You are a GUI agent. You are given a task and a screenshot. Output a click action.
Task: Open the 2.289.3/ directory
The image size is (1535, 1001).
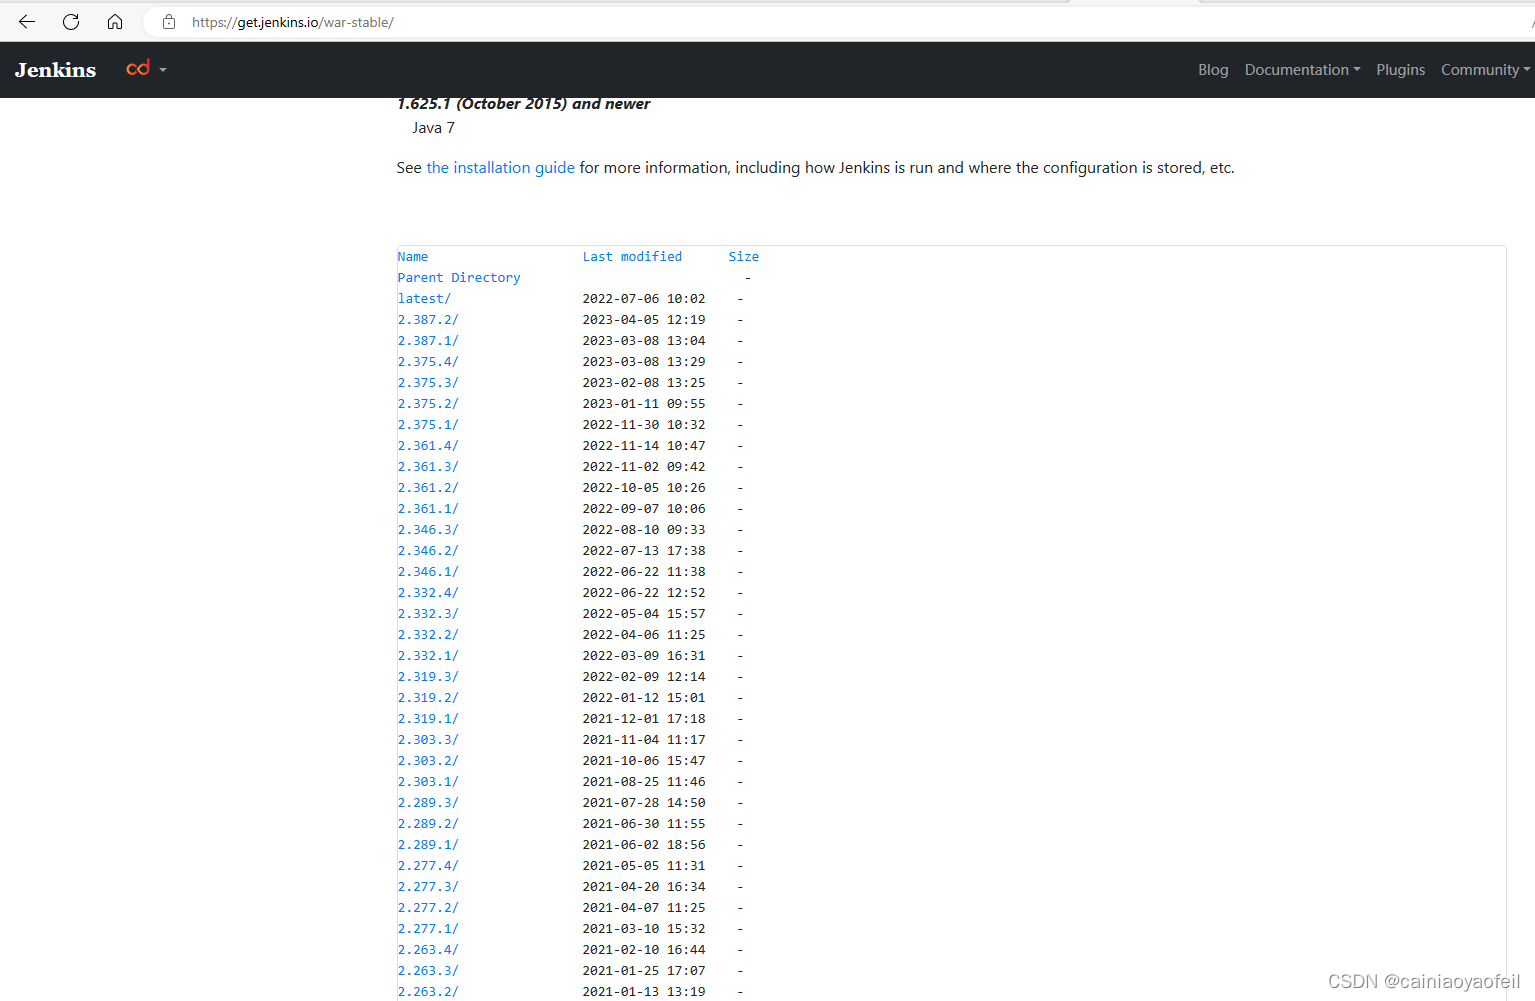[x=428, y=803]
